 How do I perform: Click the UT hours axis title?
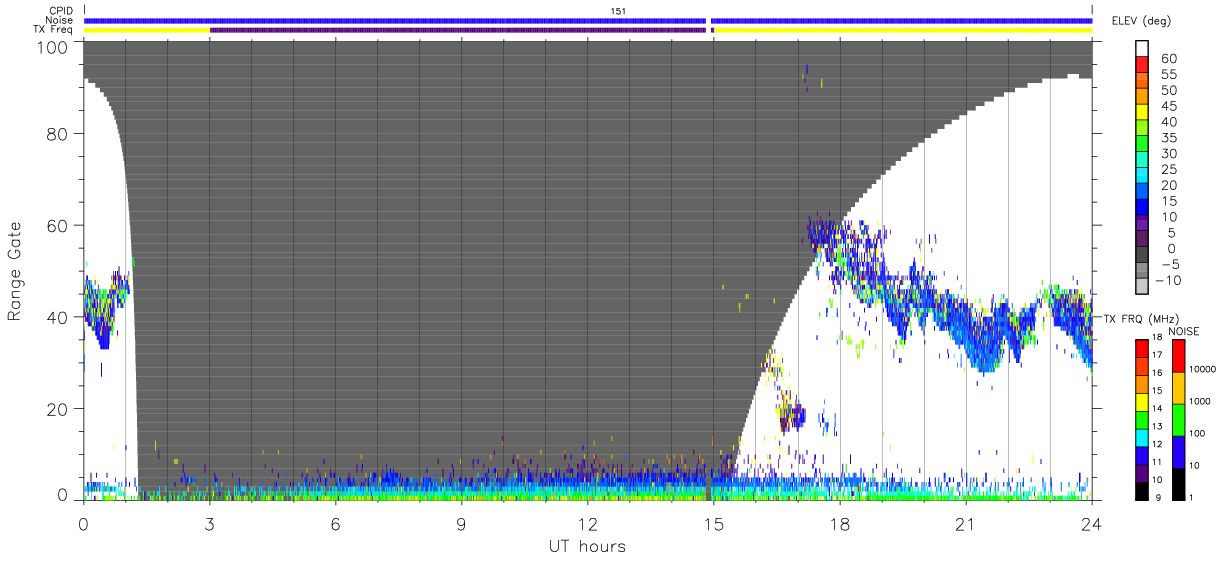[x=587, y=546]
